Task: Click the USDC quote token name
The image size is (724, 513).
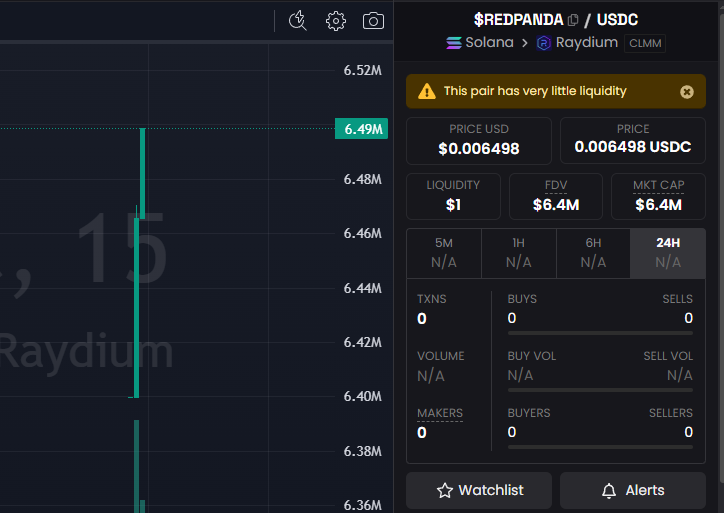Action: pos(617,20)
